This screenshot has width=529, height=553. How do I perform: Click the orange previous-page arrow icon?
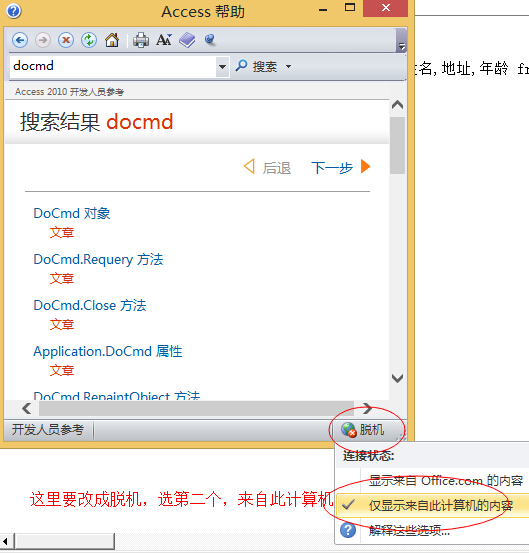coord(249,166)
